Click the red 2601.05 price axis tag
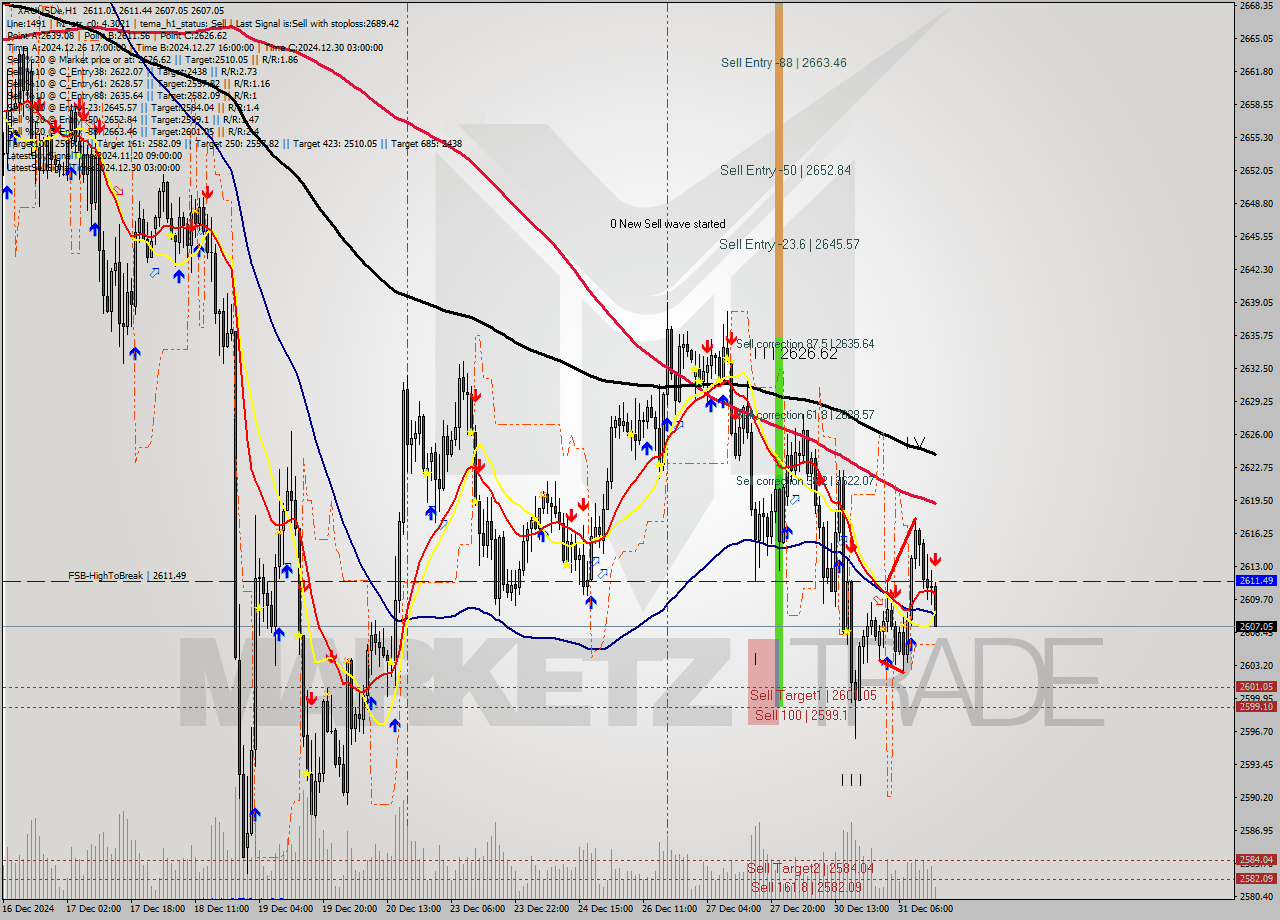Screen dimensions: 1280x920 point(1256,687)
